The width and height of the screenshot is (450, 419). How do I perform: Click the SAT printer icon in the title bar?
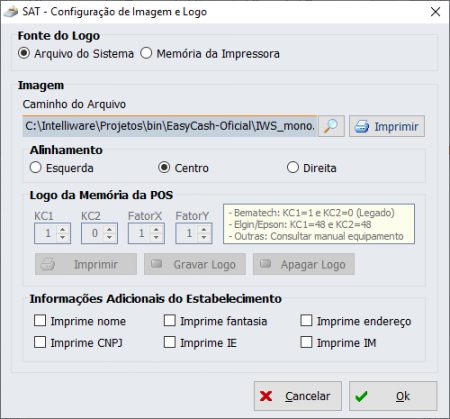tap(11, 12)
